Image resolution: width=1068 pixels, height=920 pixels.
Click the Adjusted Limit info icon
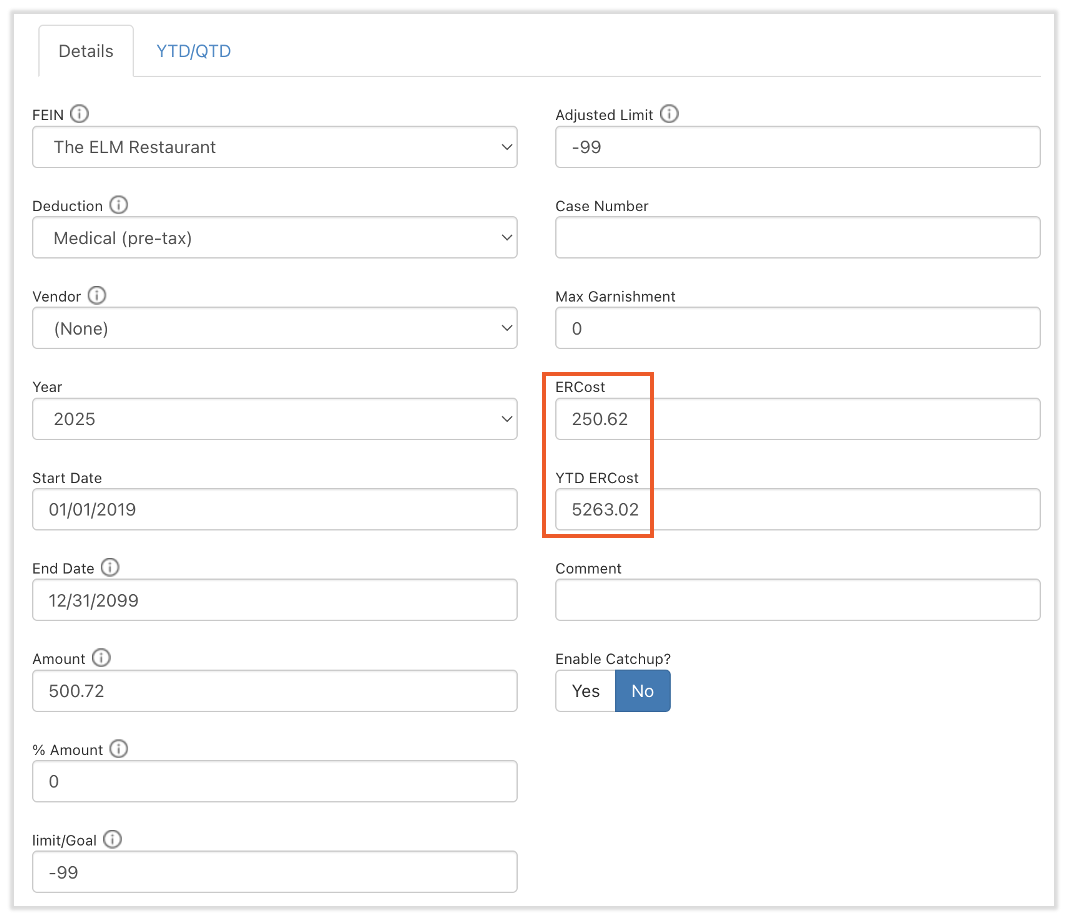[669, 114]
